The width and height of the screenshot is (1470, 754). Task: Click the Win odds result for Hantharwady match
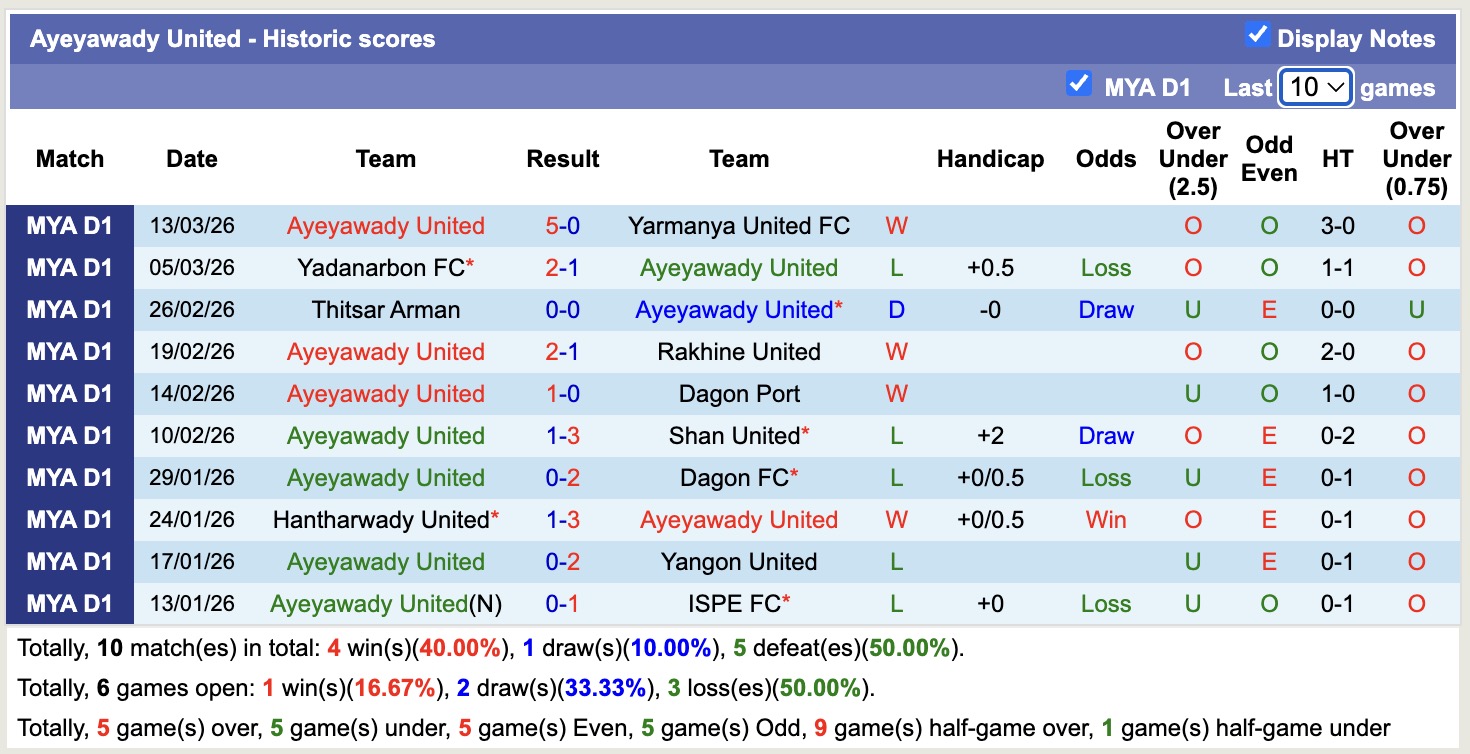[1106, 519]
